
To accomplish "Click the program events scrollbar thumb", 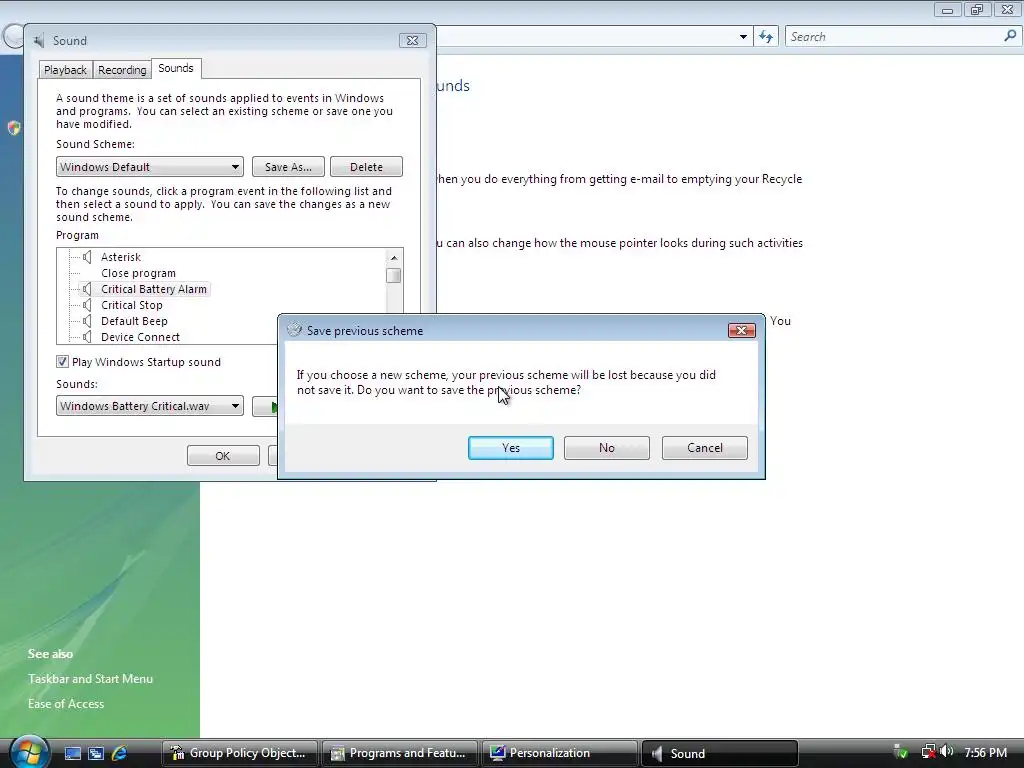I will coord(394,276).
